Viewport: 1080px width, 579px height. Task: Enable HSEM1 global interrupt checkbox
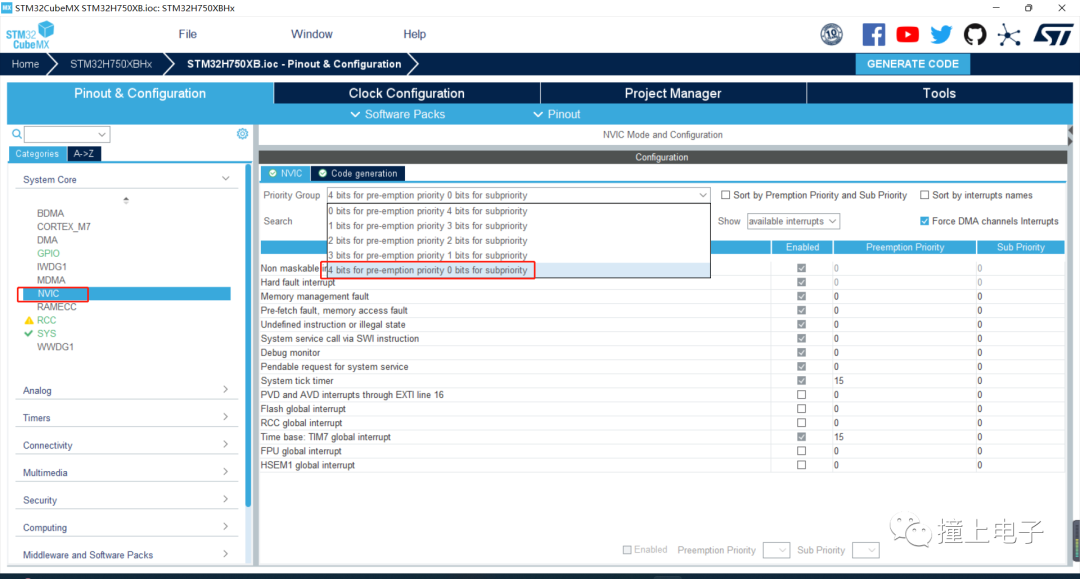pos(801,465)
